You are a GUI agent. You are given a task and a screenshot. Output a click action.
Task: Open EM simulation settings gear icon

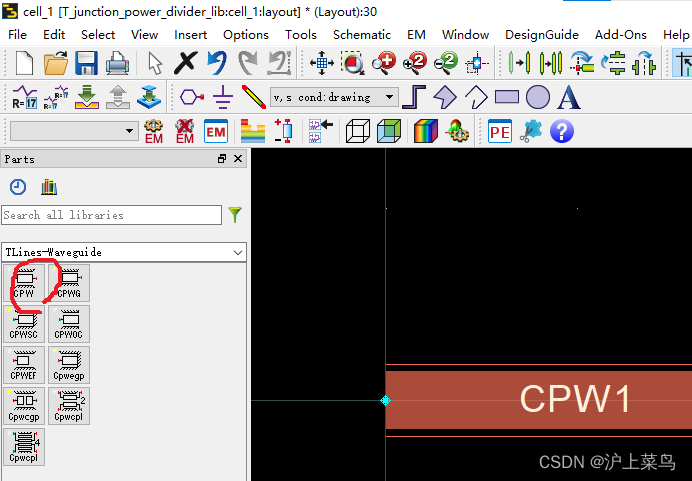[x=154, y=132]
